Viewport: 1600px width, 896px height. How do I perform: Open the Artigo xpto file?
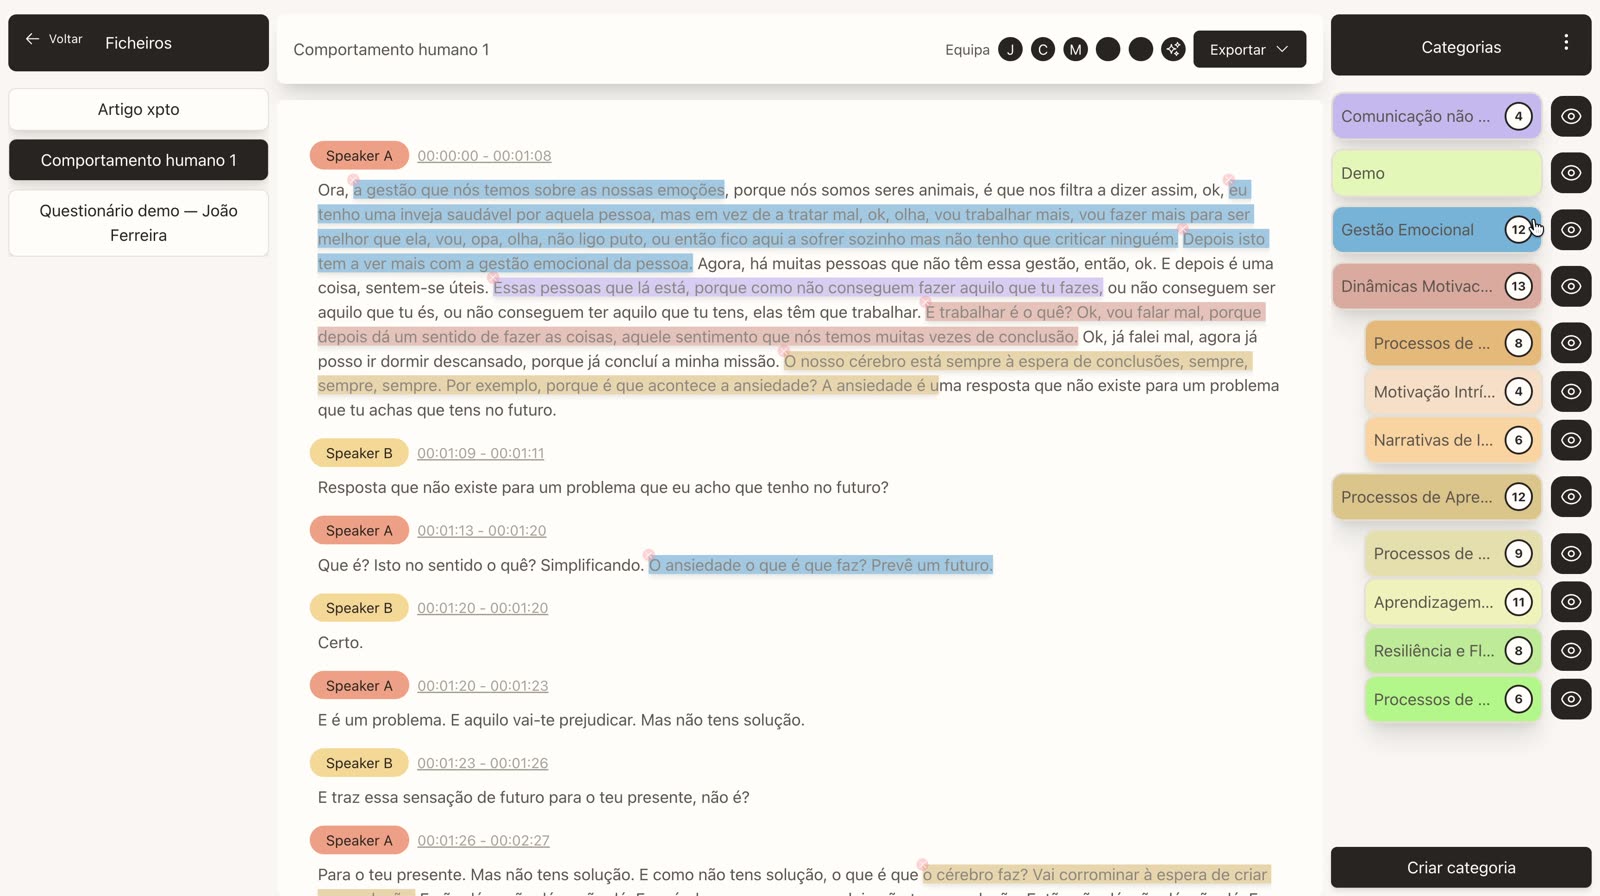pyautogui.click(x=138, y=109)
